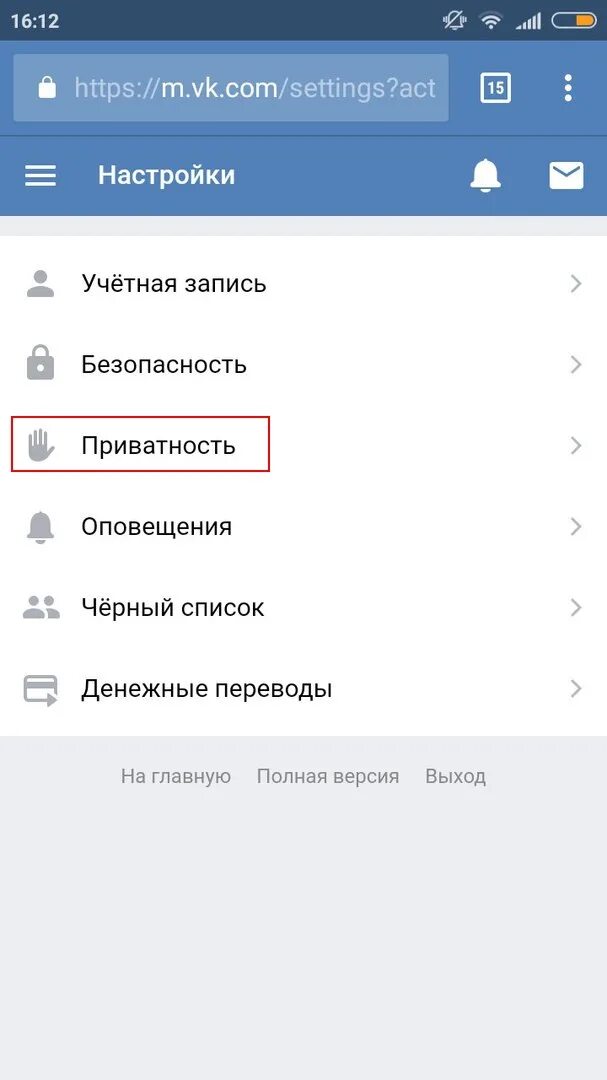The width and height of the screenshot is (607, 1080).
Task: Tap the card icon beside Денежные переводы
Action: [x=41, y=689]
